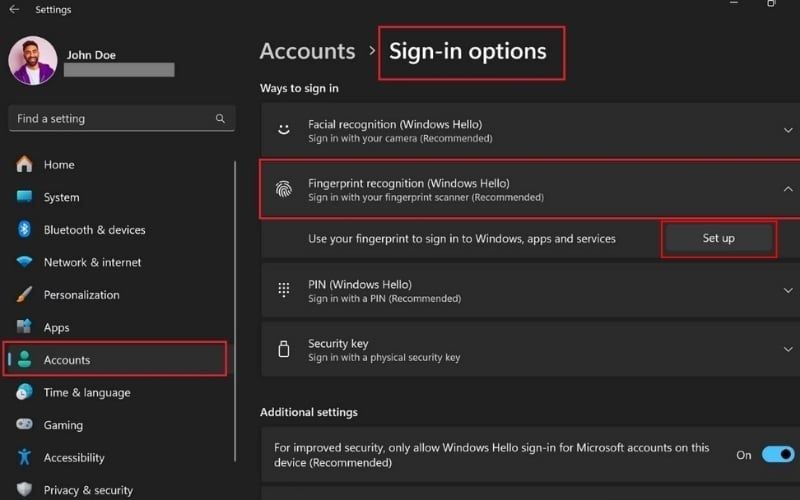Click Set up button for fingerprint

[x=718, y=239]
